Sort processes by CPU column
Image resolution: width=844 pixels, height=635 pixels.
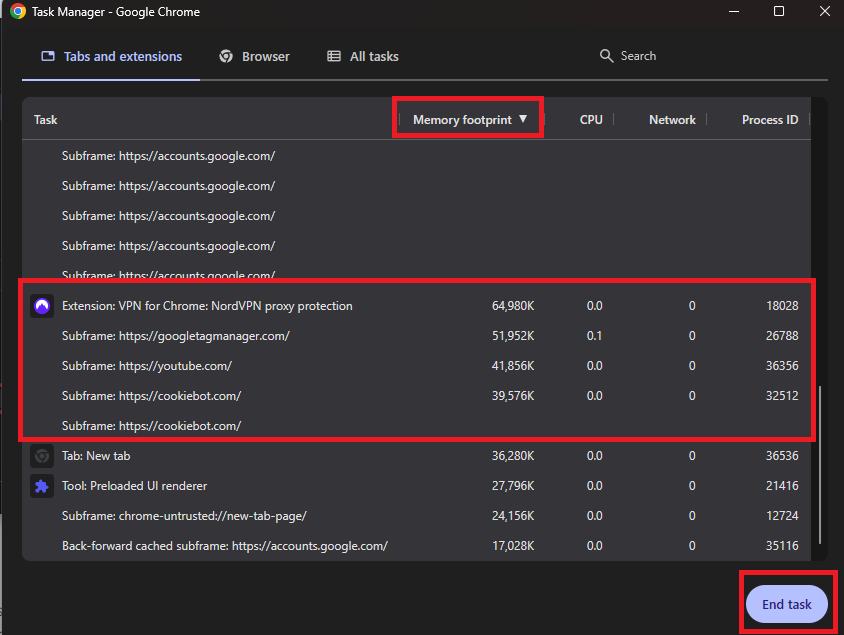click(591, 118)
